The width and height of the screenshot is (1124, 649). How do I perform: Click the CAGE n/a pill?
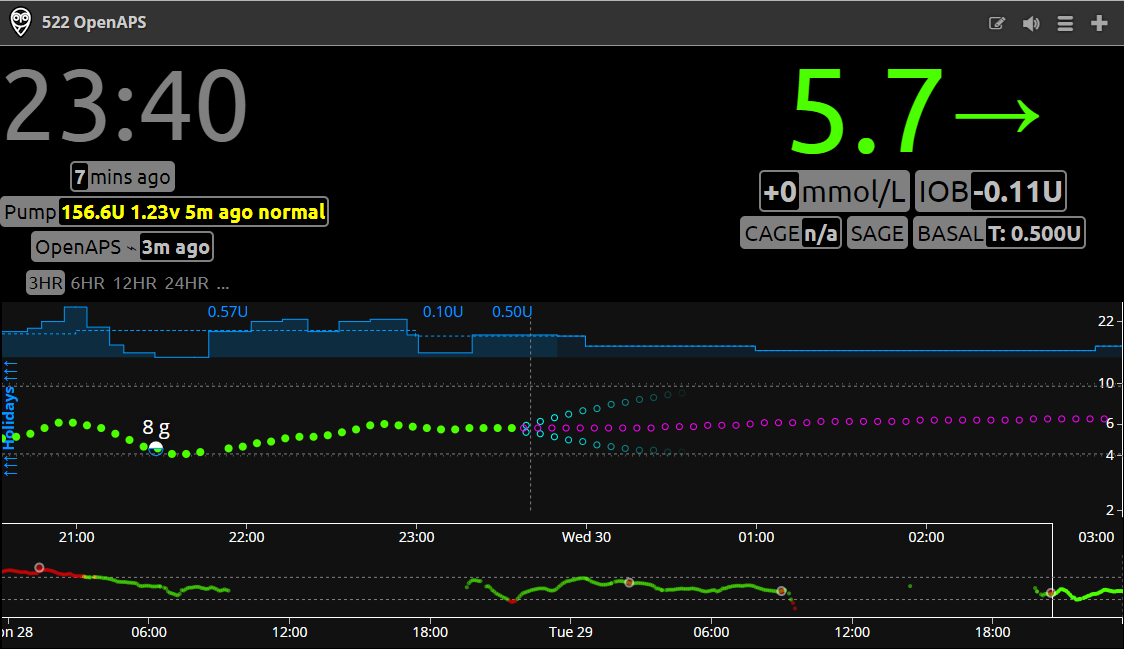click(x=791, y=233)
